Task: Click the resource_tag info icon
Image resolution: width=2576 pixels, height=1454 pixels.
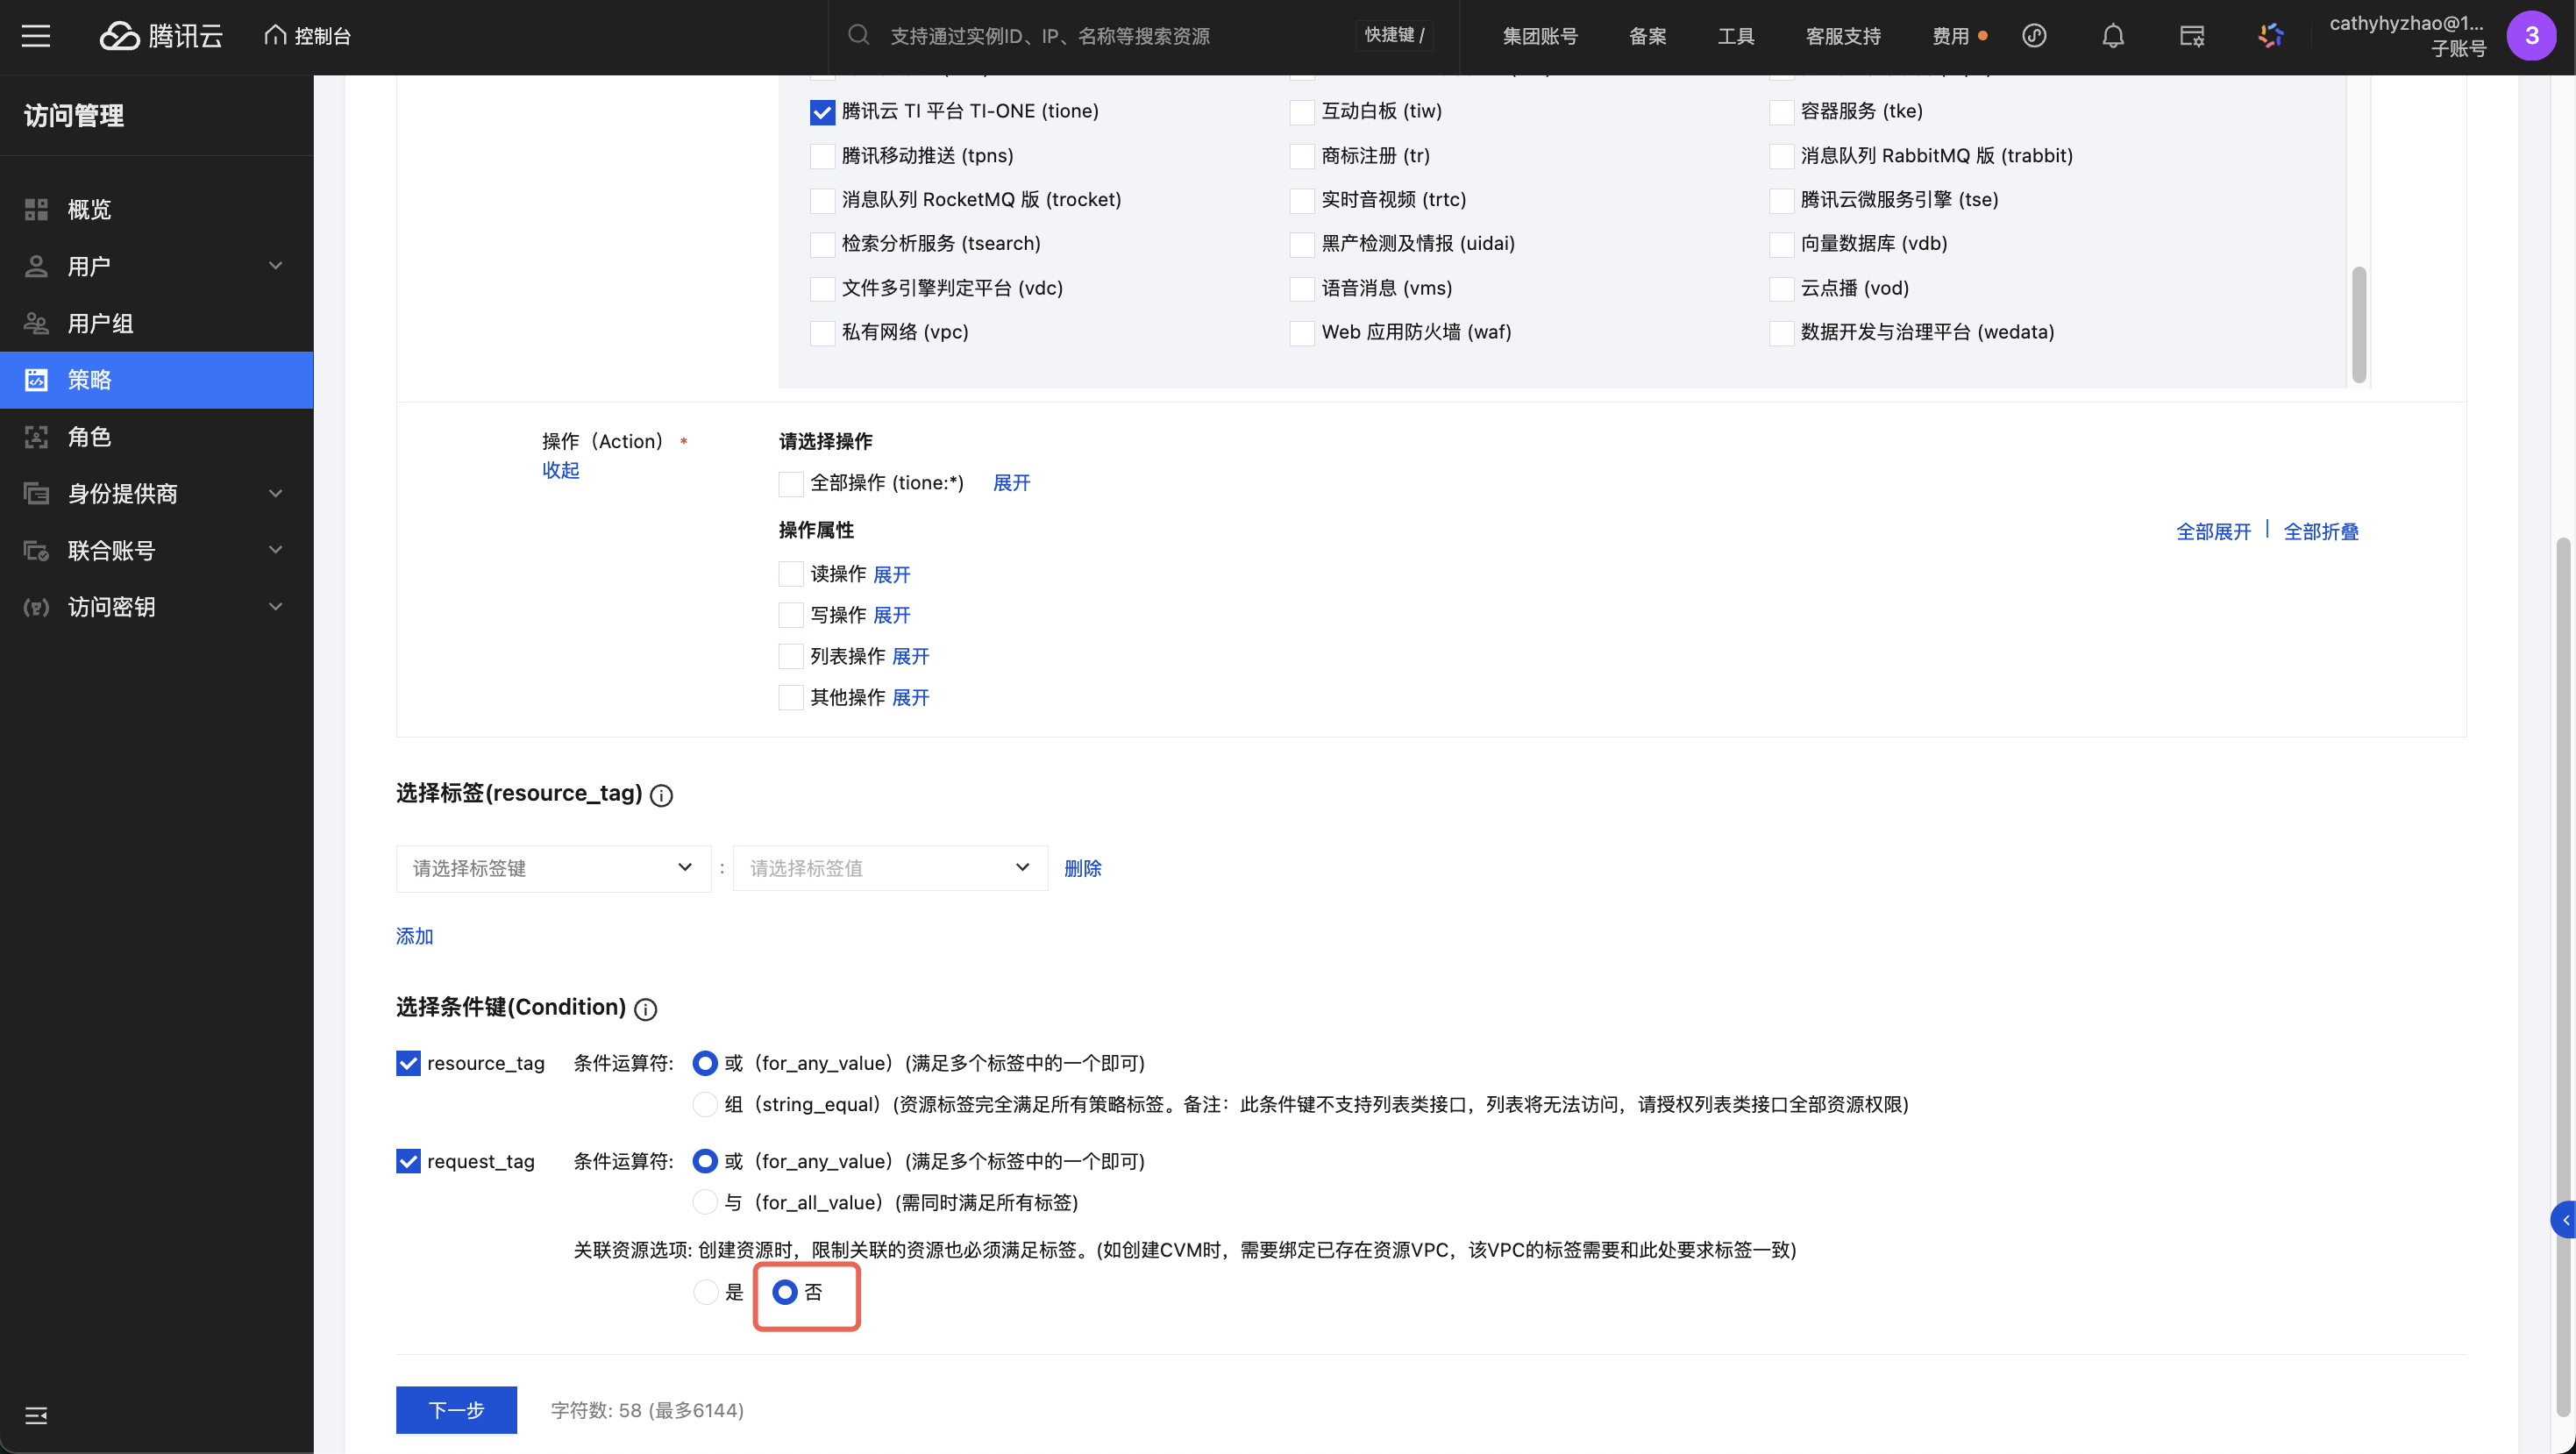Action: pyautogui.click(x=661, y=795)
